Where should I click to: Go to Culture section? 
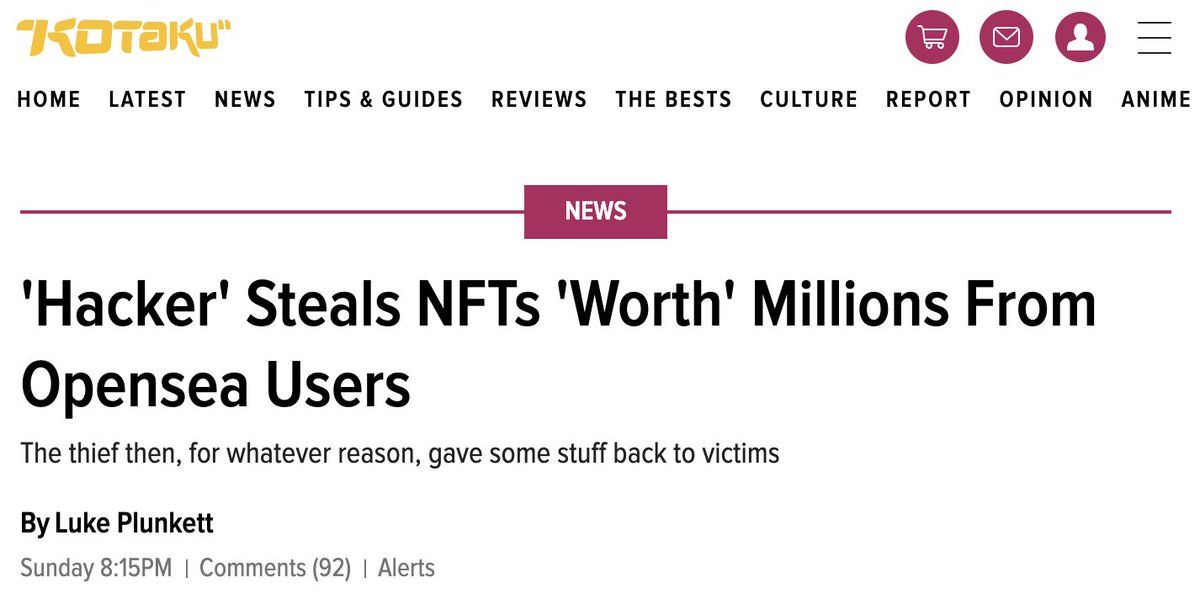coord(809,99)
